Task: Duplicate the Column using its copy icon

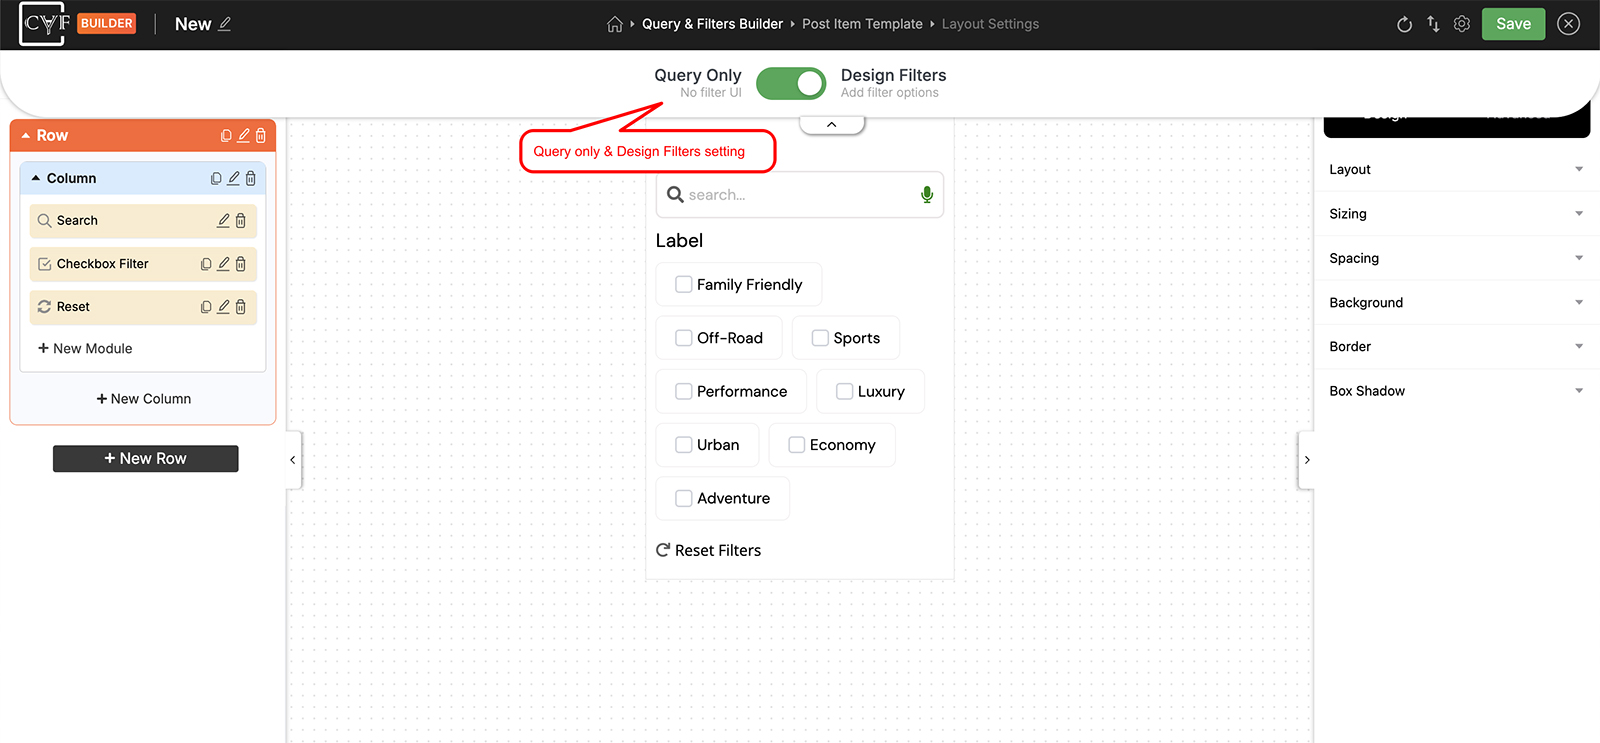Action: click(216, 178)
